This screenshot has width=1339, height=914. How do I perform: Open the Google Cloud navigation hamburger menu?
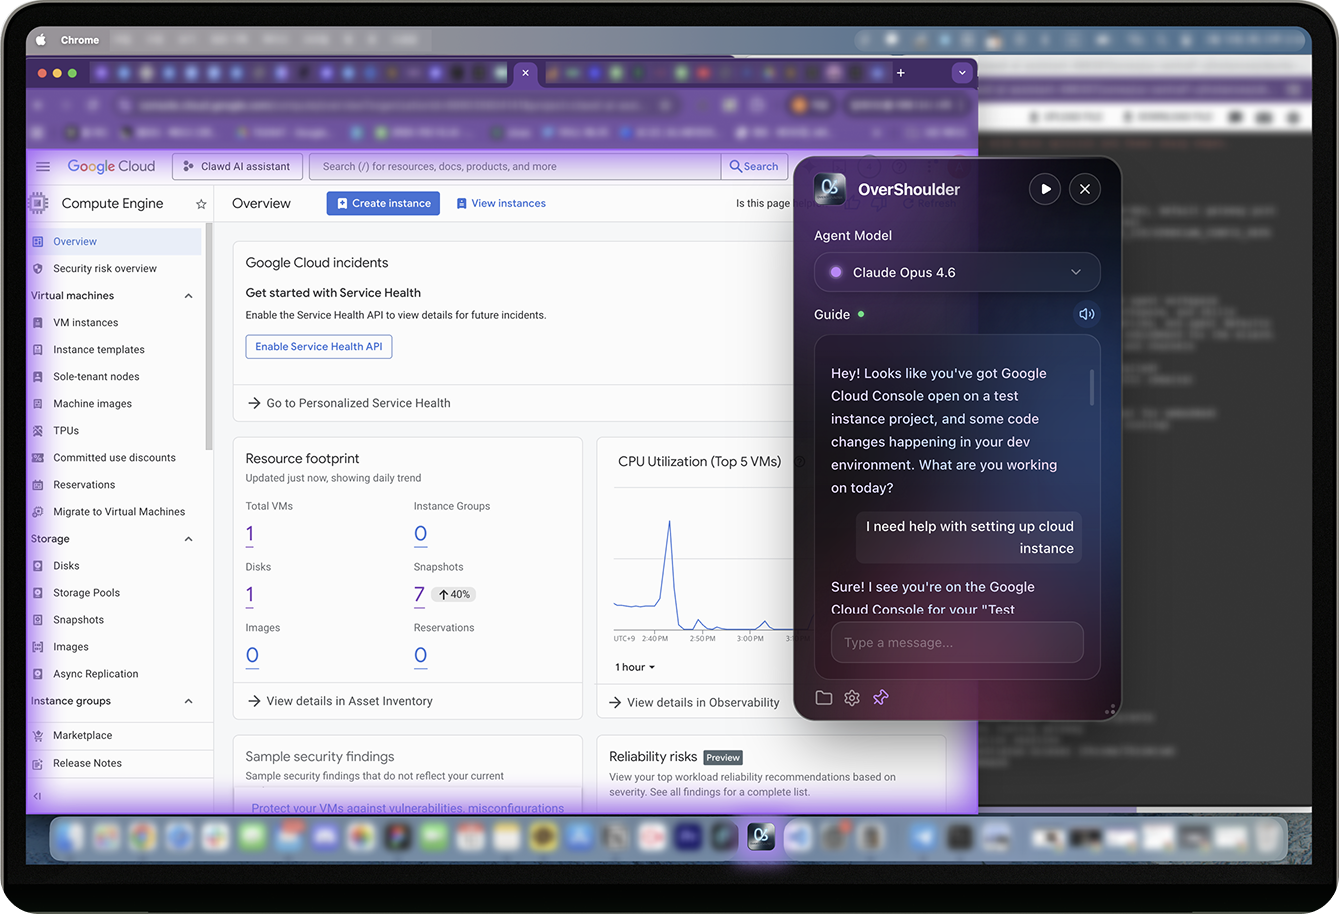click(42, 166)
